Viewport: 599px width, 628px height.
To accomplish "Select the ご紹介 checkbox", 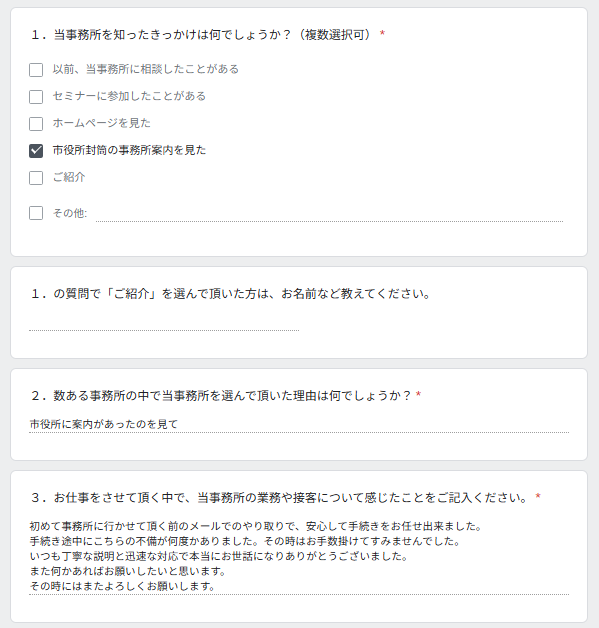I will click(x=36, y=177).
